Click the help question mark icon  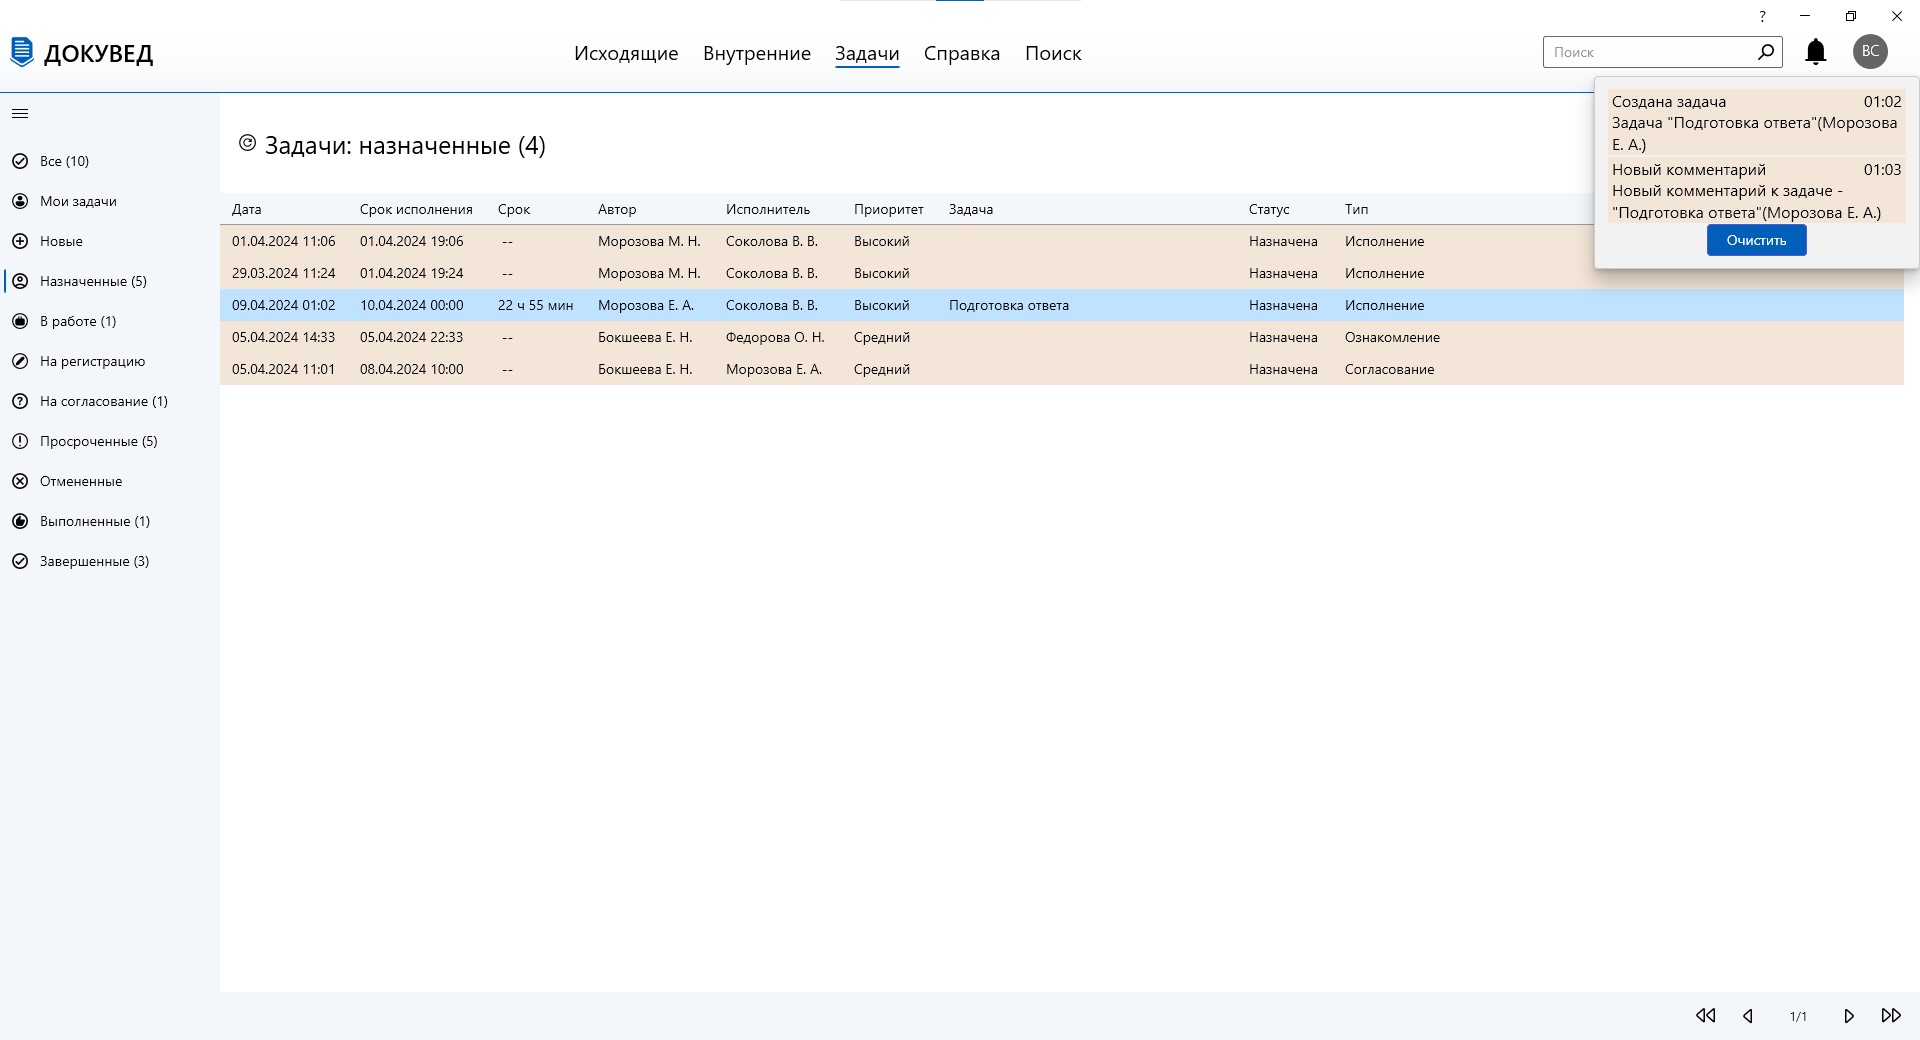pos(1762,16)
